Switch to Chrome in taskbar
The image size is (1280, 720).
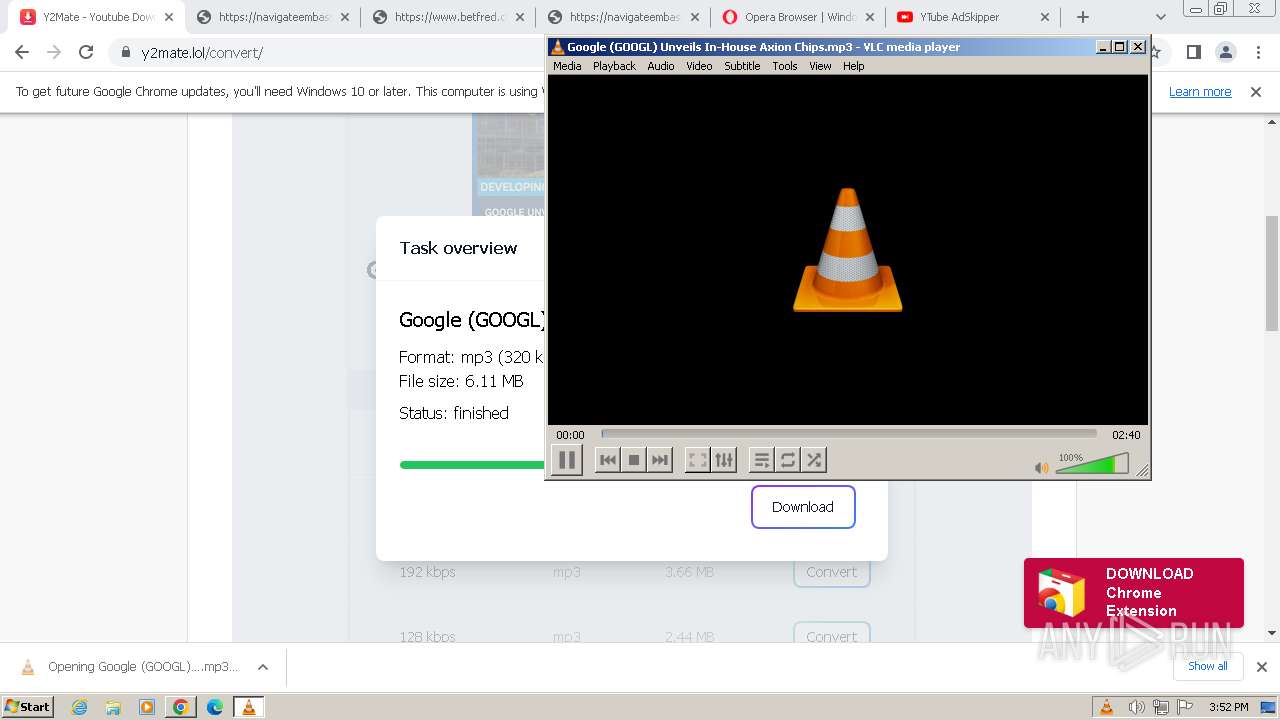point(181,707)
